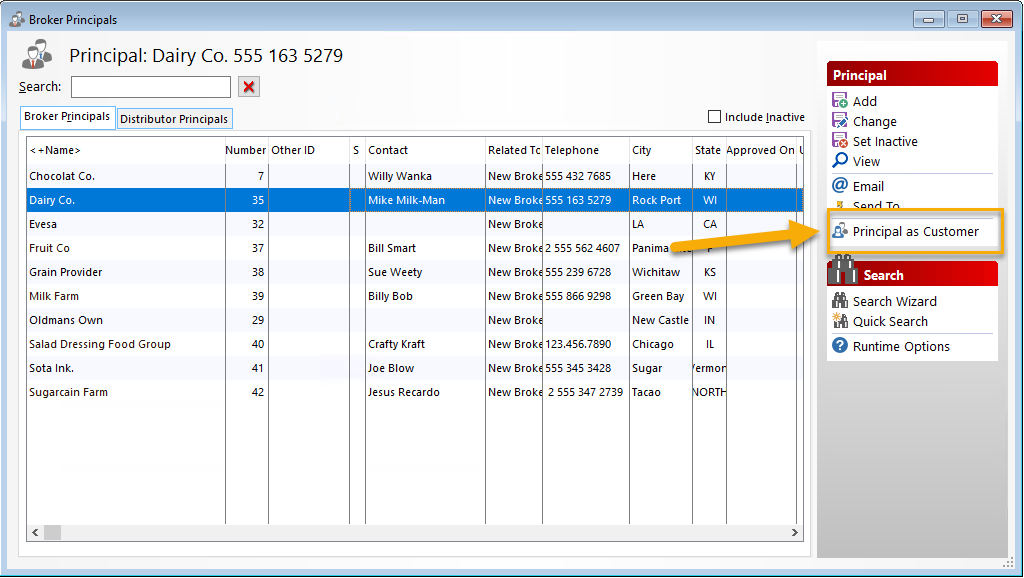Click the city Green Bay cell
Screen dimensions: 1024x578
658,297
